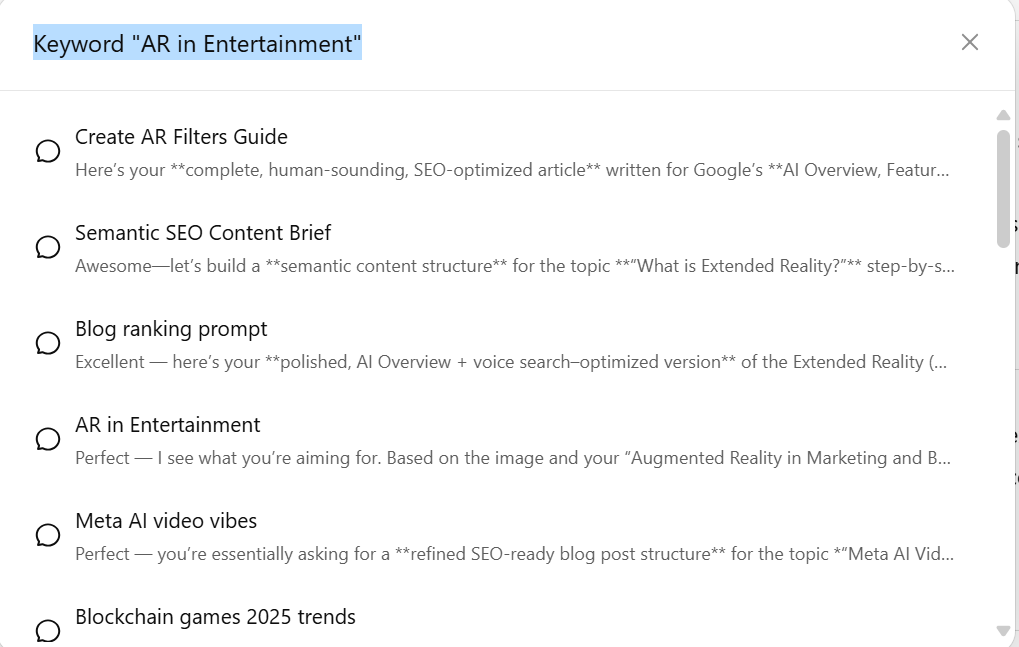Screen dimensions: 1019x647
Task: Close the search dialog with X
Action: point(969,42)
